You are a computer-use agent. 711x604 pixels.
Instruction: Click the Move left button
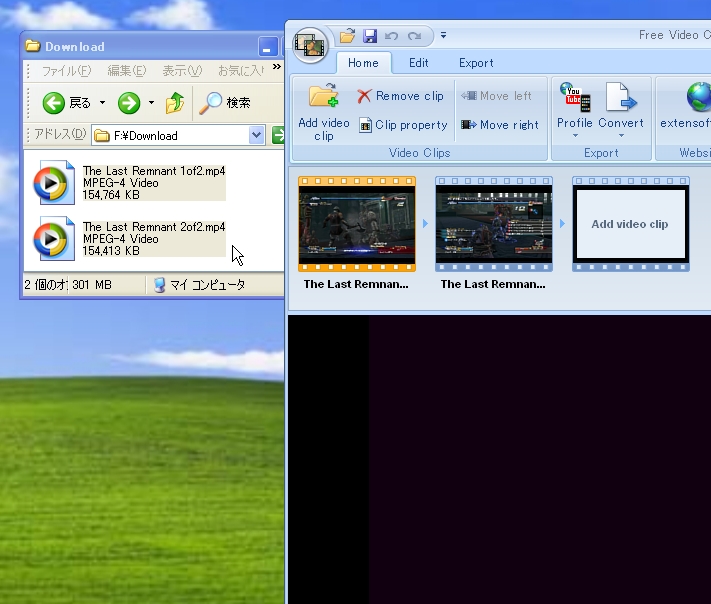coord(496,96)
